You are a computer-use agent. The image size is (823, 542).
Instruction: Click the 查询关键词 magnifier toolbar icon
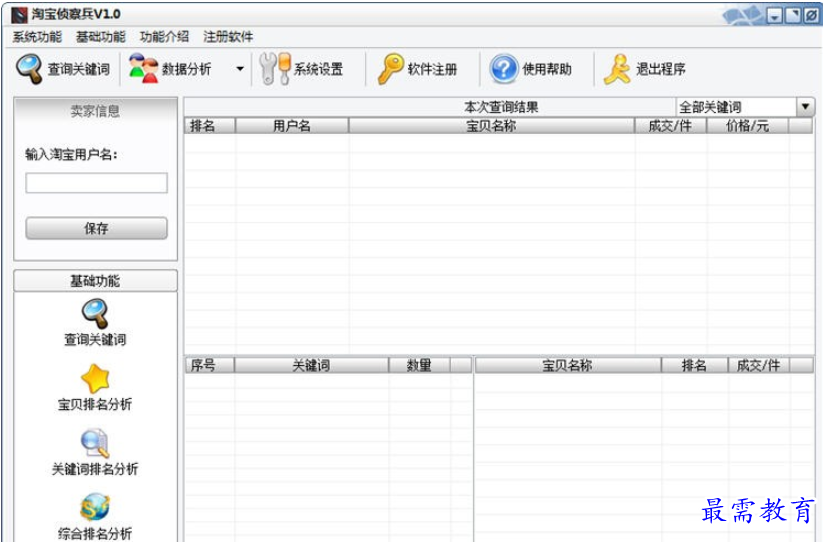pos(29,69)
